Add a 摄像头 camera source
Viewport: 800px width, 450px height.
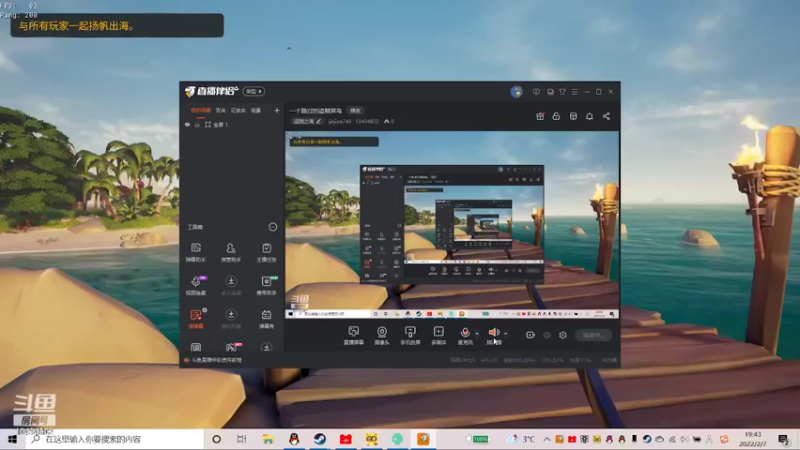(x=382, y=335)
